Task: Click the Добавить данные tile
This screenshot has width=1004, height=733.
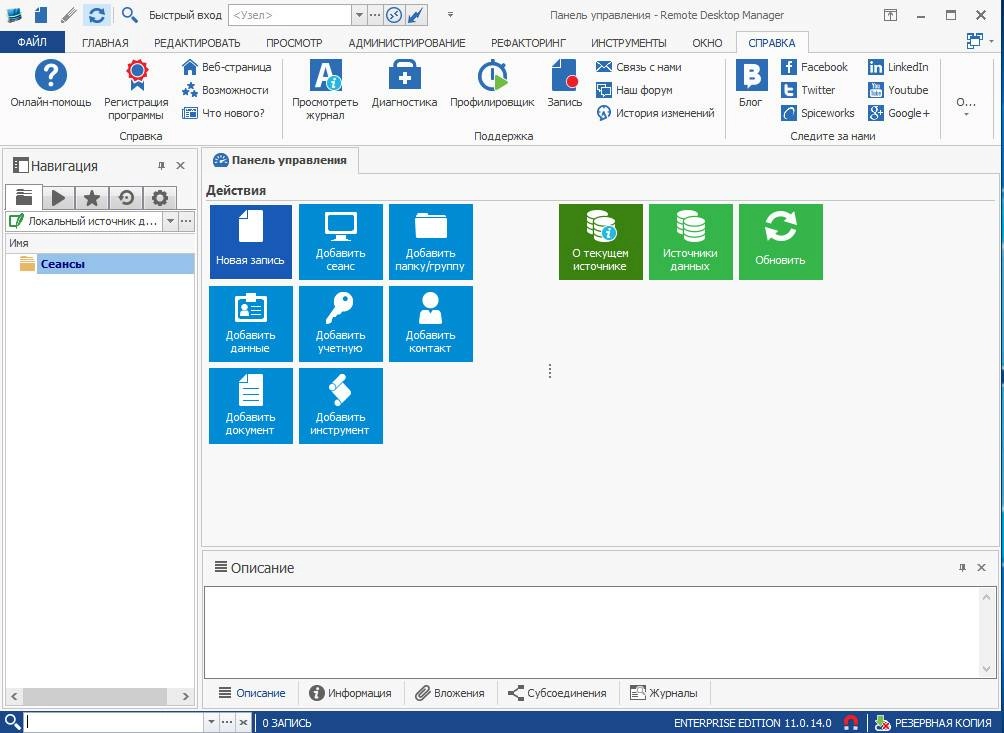Action: 250,324
